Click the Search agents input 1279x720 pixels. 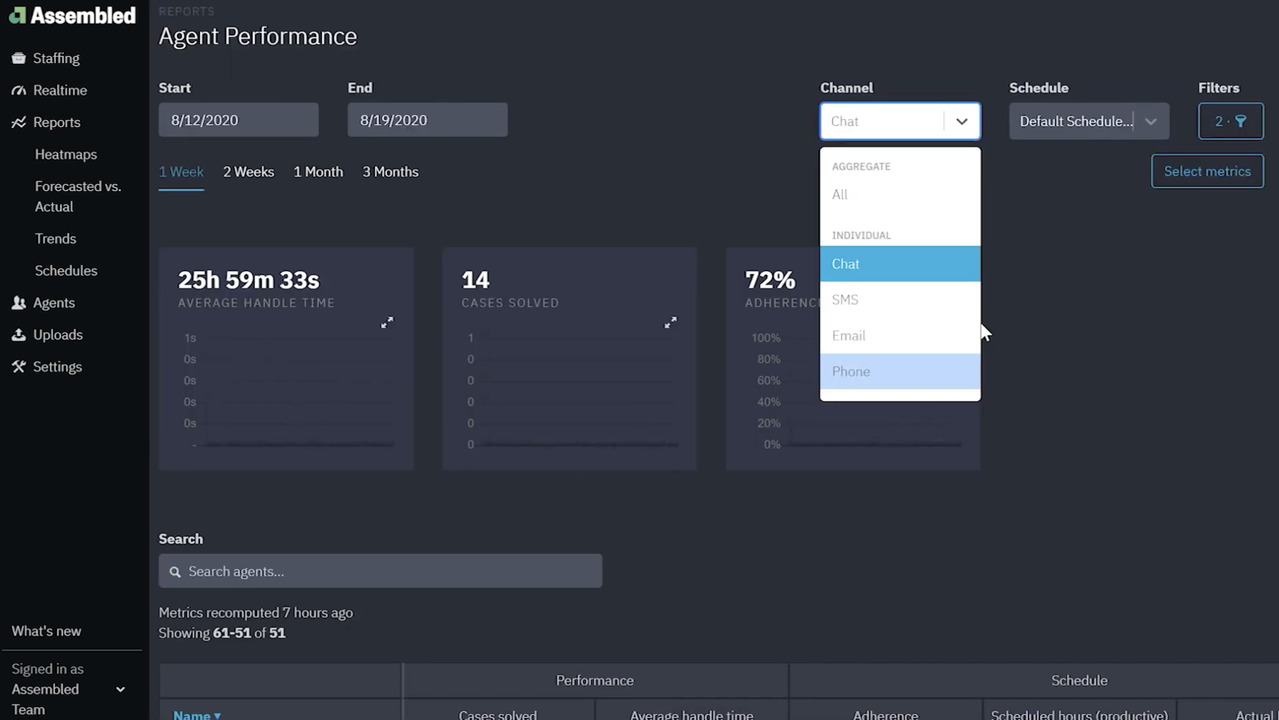pos(380,571)
